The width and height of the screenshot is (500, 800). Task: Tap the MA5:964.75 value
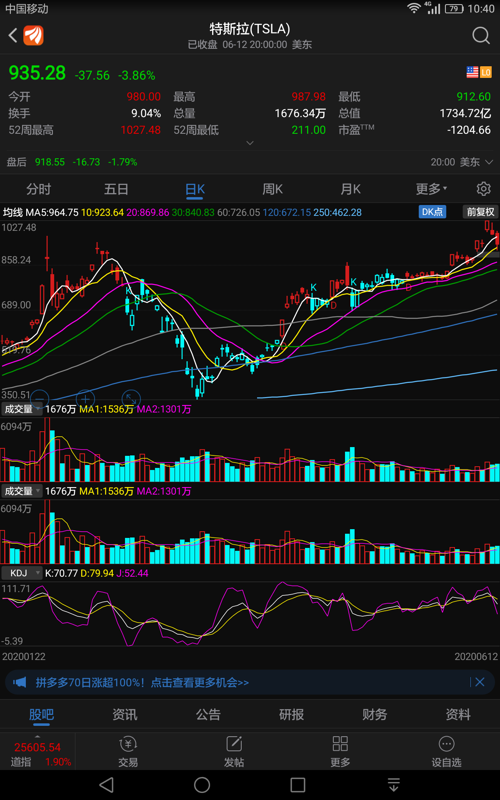click(52, 212)
